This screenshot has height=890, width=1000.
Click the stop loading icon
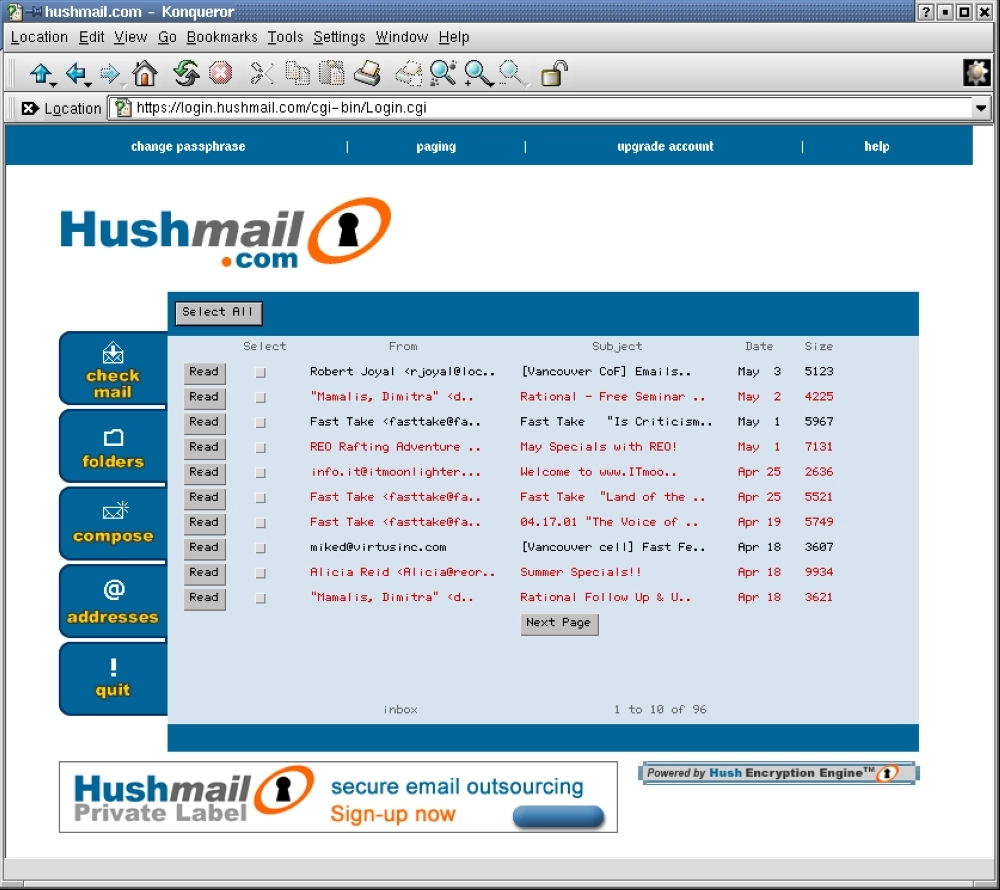(x=220, y=72)
